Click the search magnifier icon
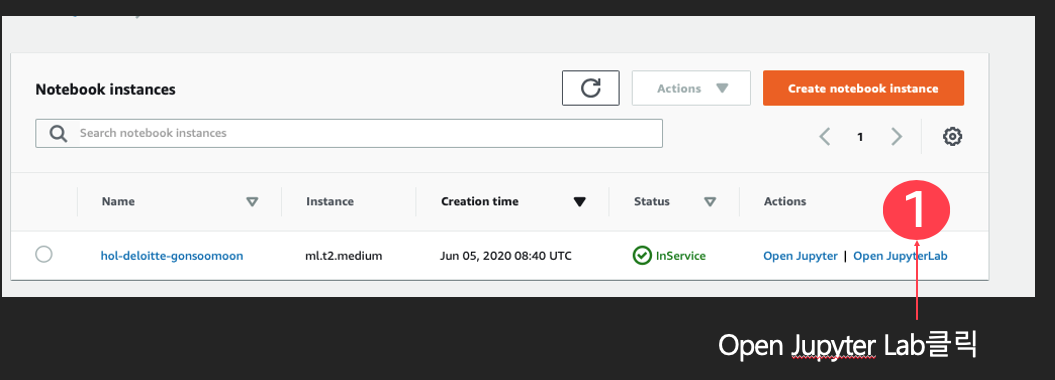This screenshot has width=1055, height=380. click(59, 134)
